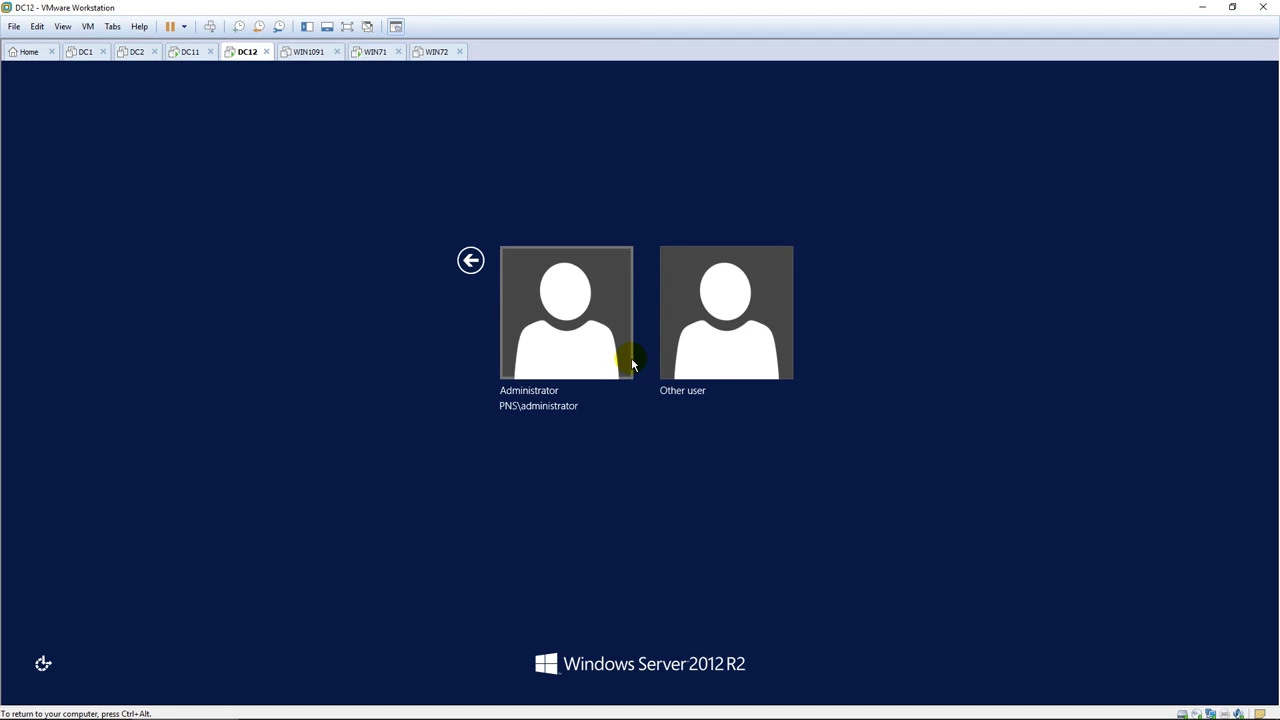Screen dimensions: 1280x720
Task: Click the back arrow on login screen
Action: [x=471, y=260]
